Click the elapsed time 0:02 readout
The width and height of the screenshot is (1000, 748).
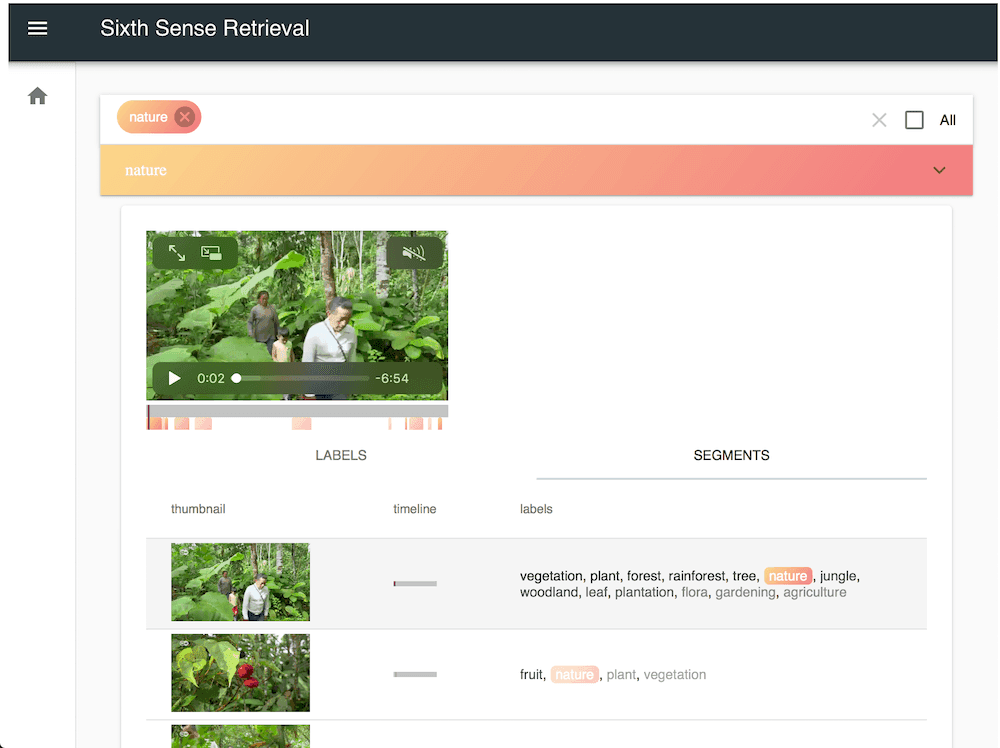(210, 378)
